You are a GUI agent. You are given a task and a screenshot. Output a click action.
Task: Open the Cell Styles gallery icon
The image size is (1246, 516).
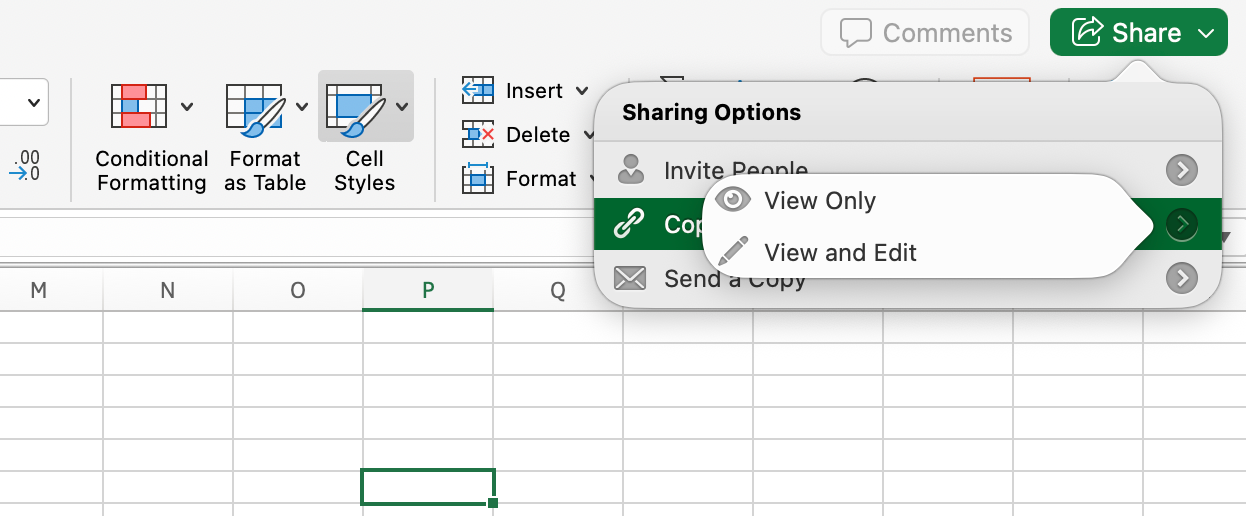[x=356, y=108]
